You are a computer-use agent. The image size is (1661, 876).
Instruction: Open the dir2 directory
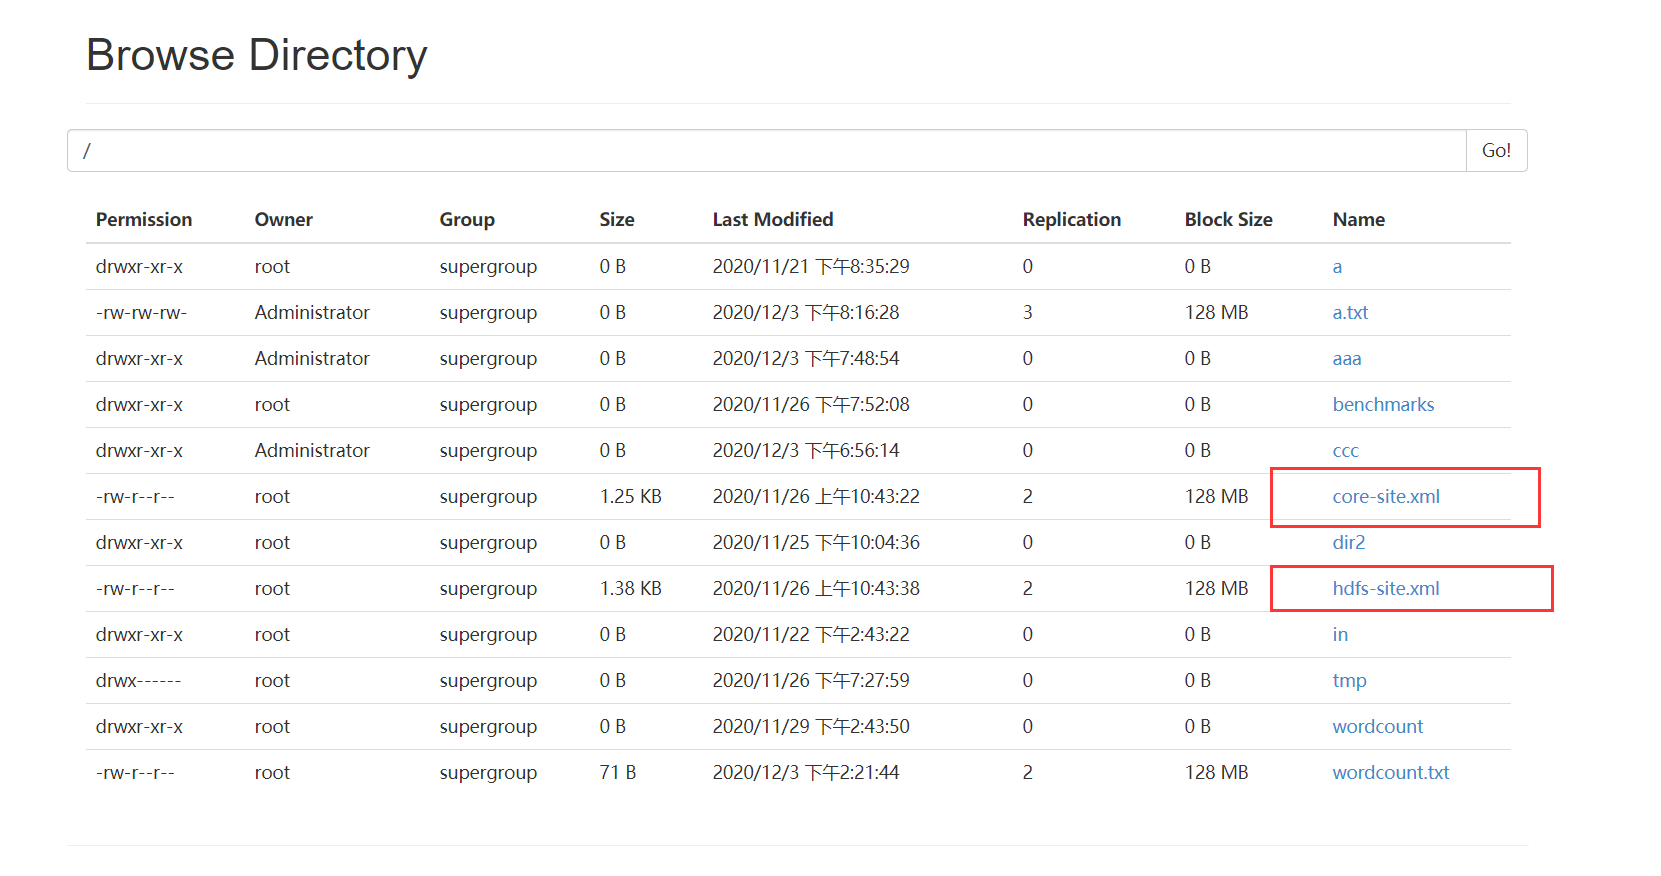click(x=1348, y=543)
